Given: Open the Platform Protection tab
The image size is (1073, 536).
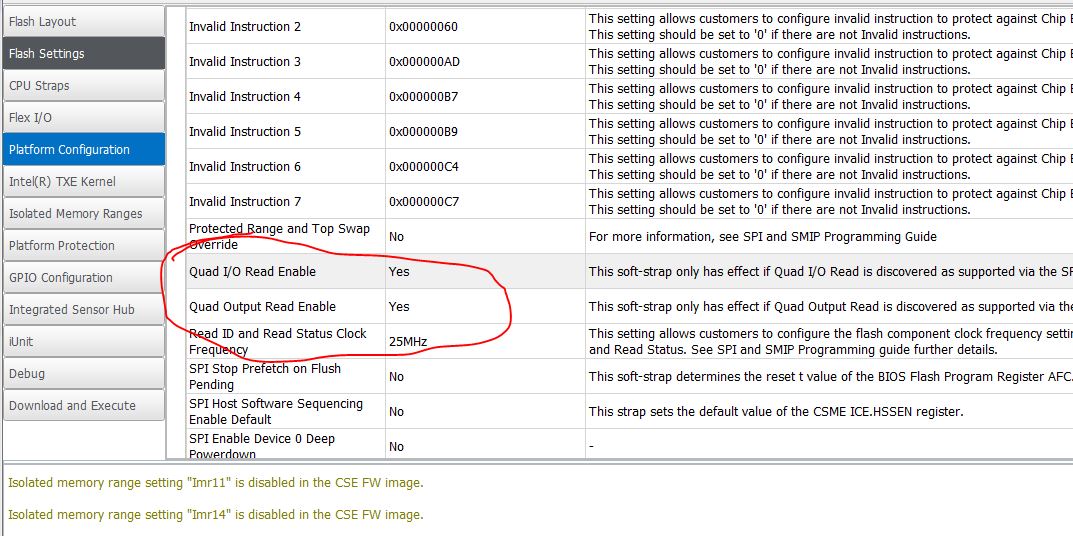Looking at the screenshot, I should click(83, 246).
